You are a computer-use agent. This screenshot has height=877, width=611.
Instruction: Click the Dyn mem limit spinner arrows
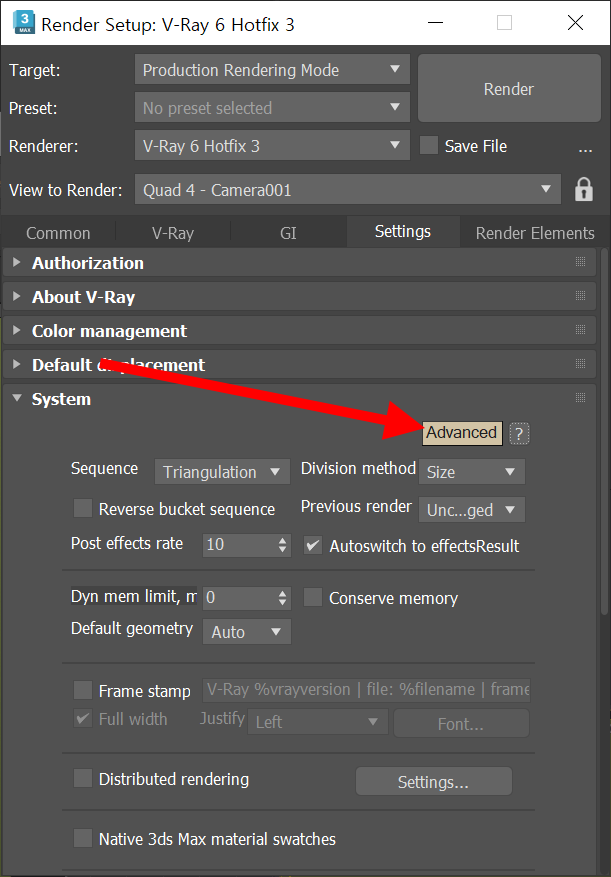pos(283,598)
